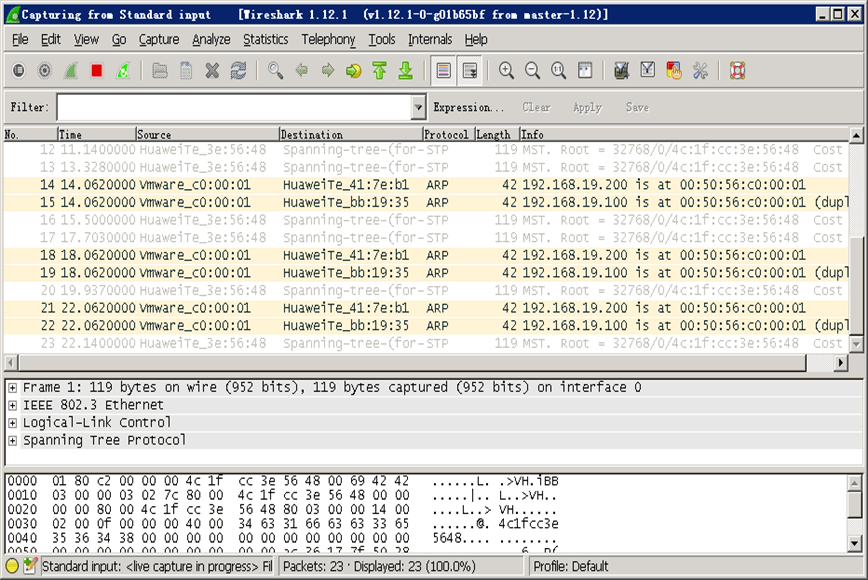Expand the Logical-Link Control node

[x=12, y=423]
